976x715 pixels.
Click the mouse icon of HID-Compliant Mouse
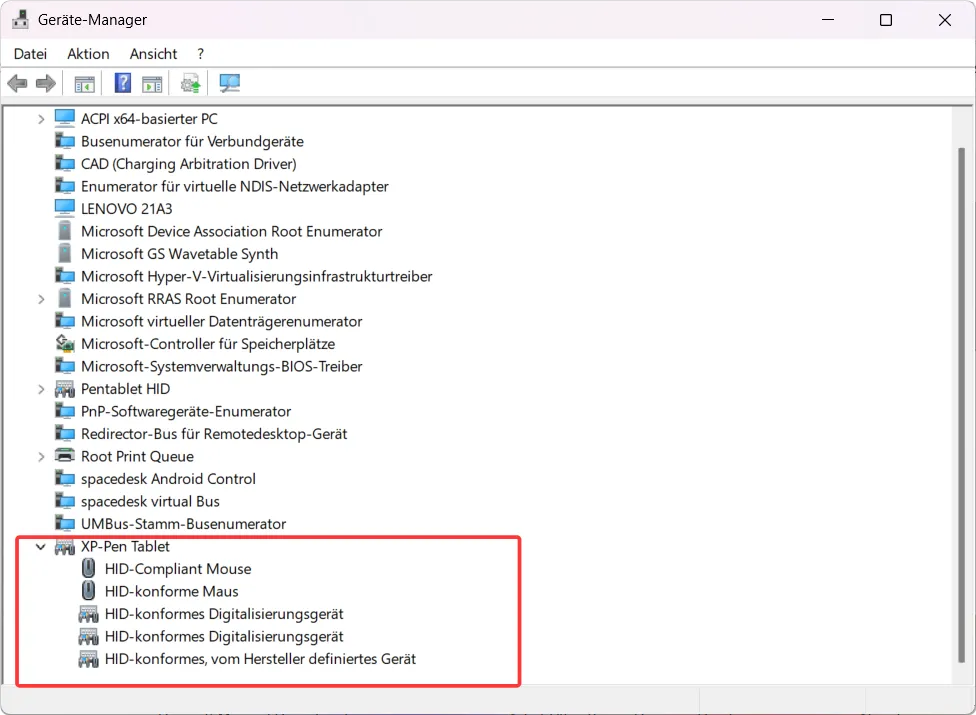click(x=88, y=568)
